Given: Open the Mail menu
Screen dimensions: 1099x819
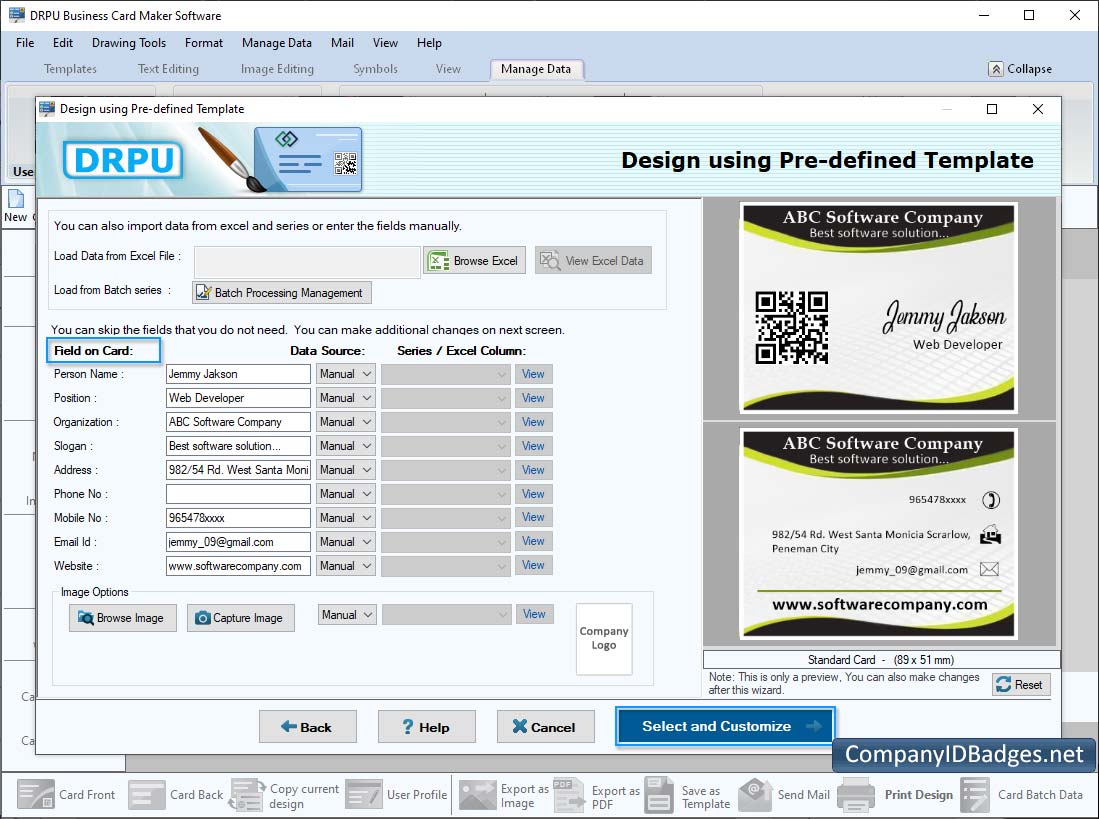Looking at the screenshot, I should [342, 43].
